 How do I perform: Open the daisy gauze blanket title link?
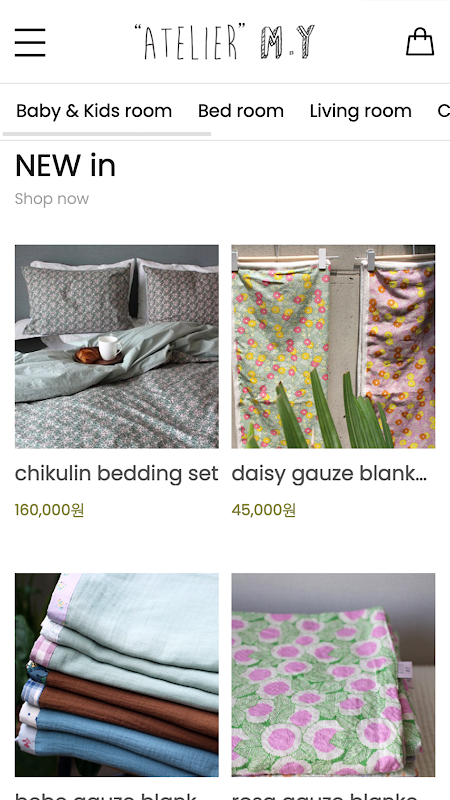click(329, 474)
